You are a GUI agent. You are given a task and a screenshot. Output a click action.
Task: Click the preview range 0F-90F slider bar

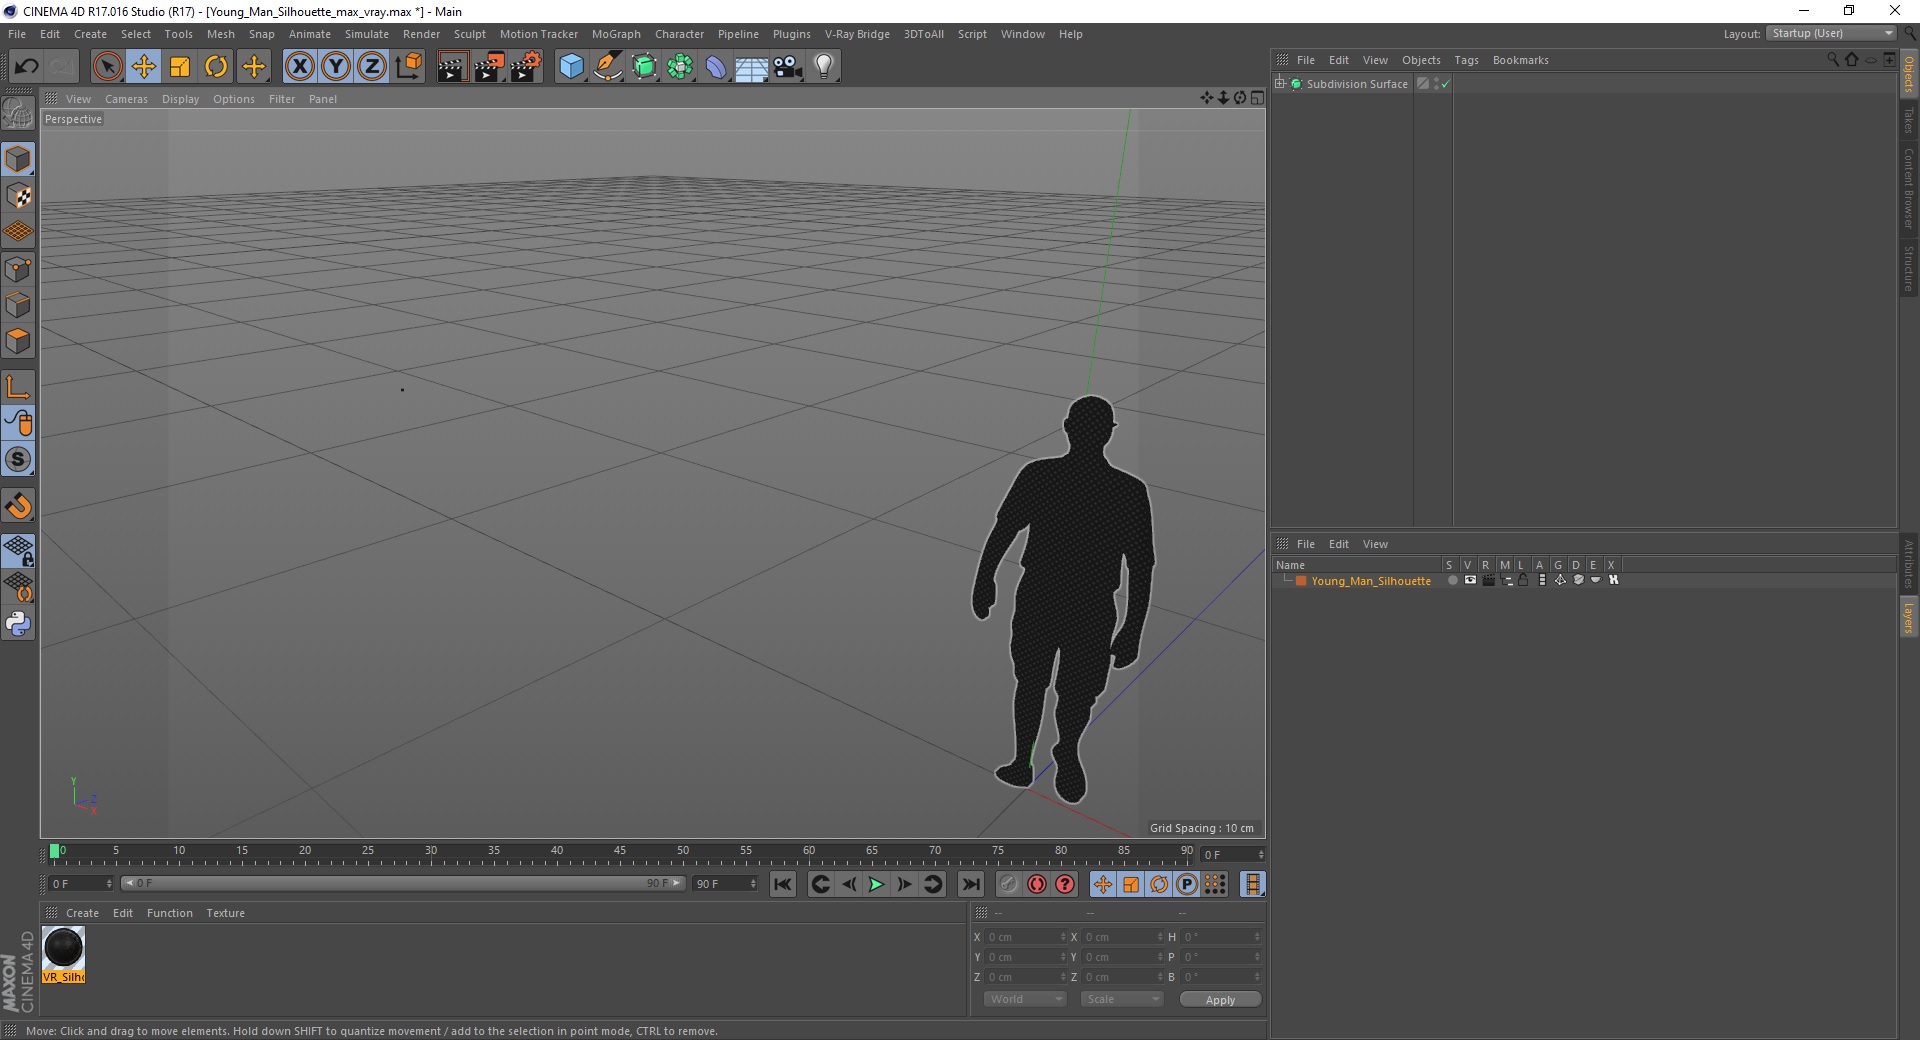point(403,883)
